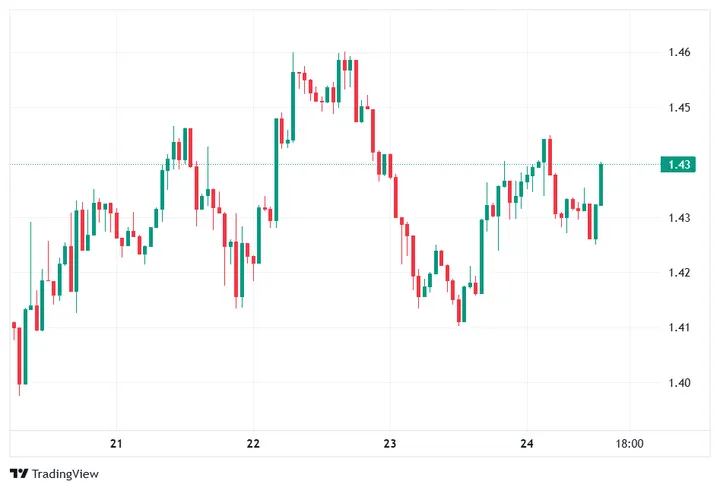Image resolution: width=720 pixels, height=490 pixels.
Task: Click the 1.46 price axis label
Action: (676, 52)
